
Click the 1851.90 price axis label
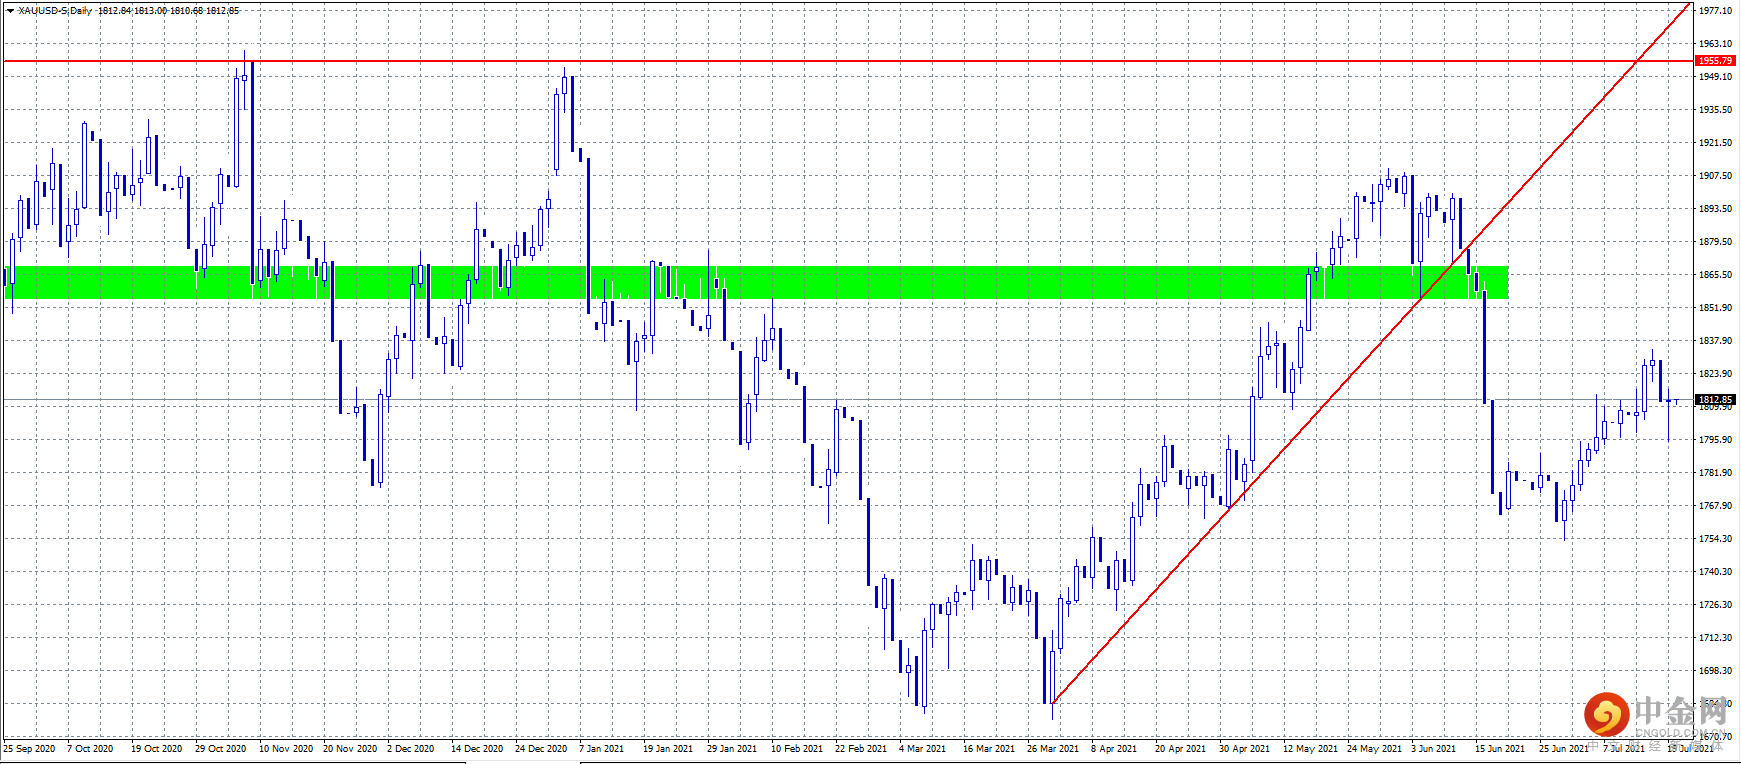[x=1715, y=308]
